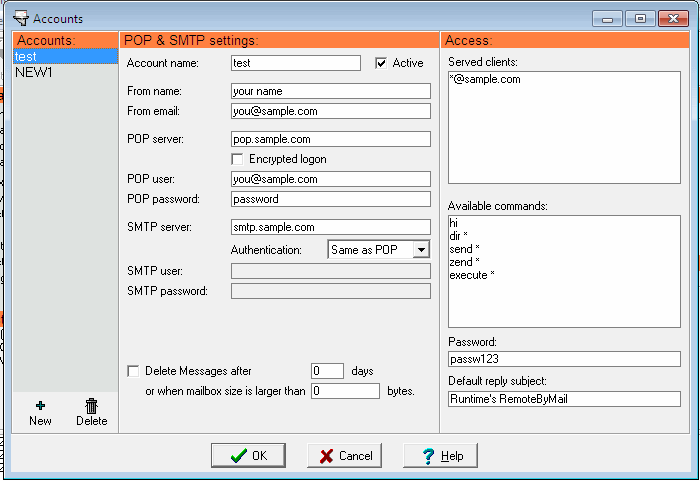Enable the Encrypted logon checkbox

coord(238,159)
